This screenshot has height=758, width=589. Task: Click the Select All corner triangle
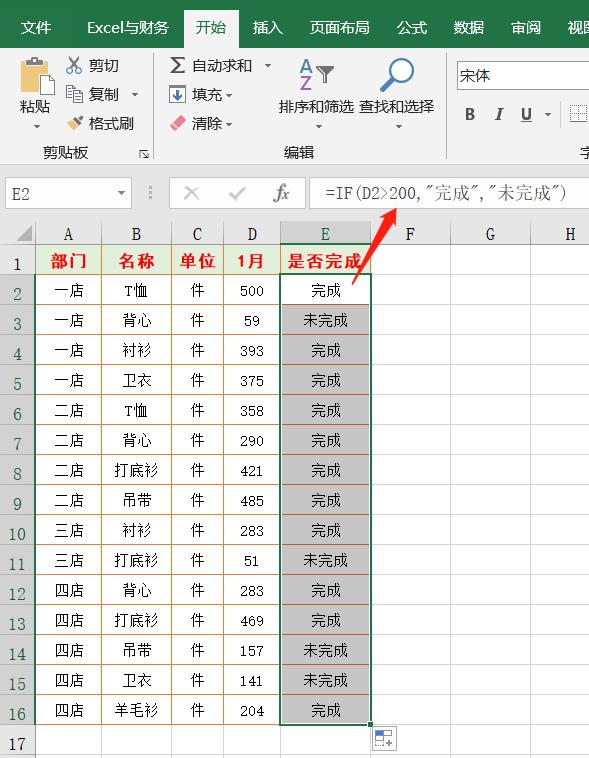pyautogui.click(x=24, y=233)
